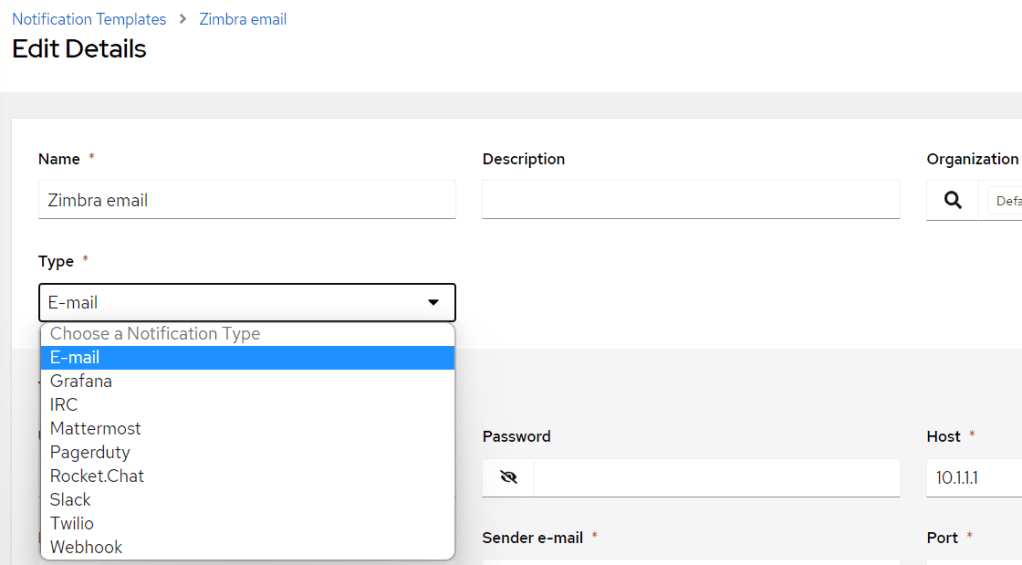Click the Zimbra email breadcrumb link

coord(243,19)
